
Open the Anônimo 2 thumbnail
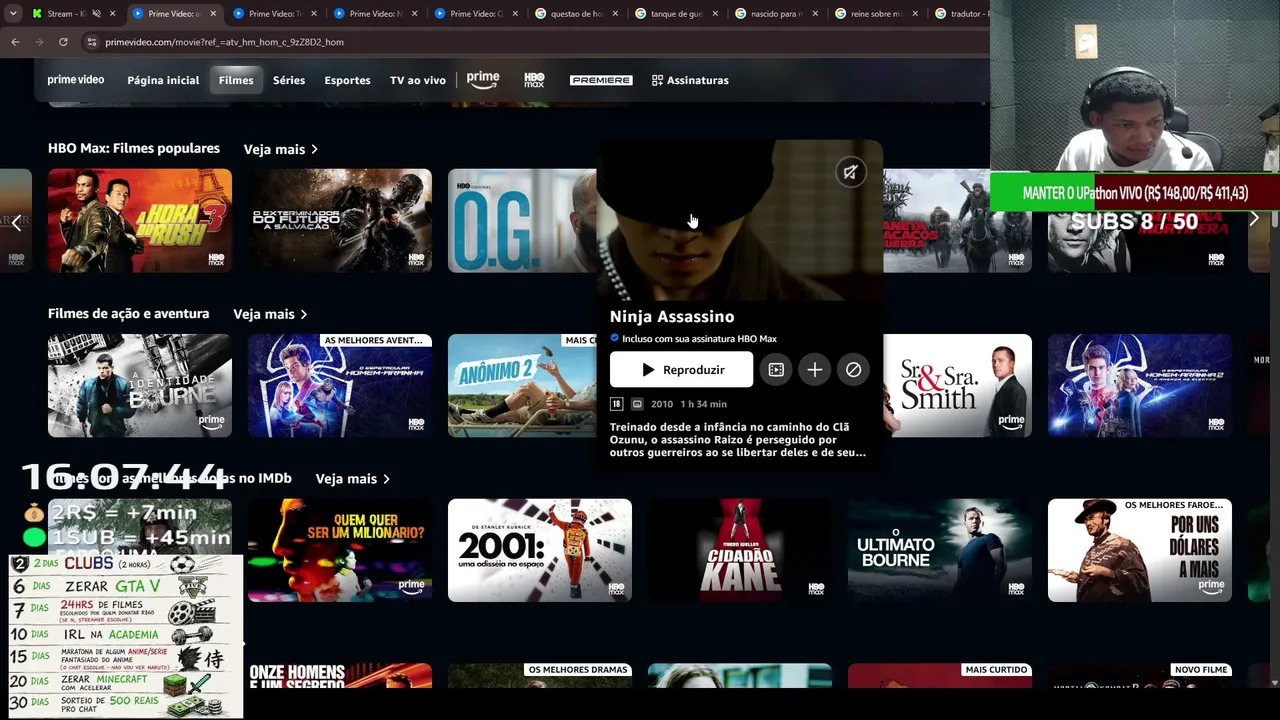pos(522,386)
